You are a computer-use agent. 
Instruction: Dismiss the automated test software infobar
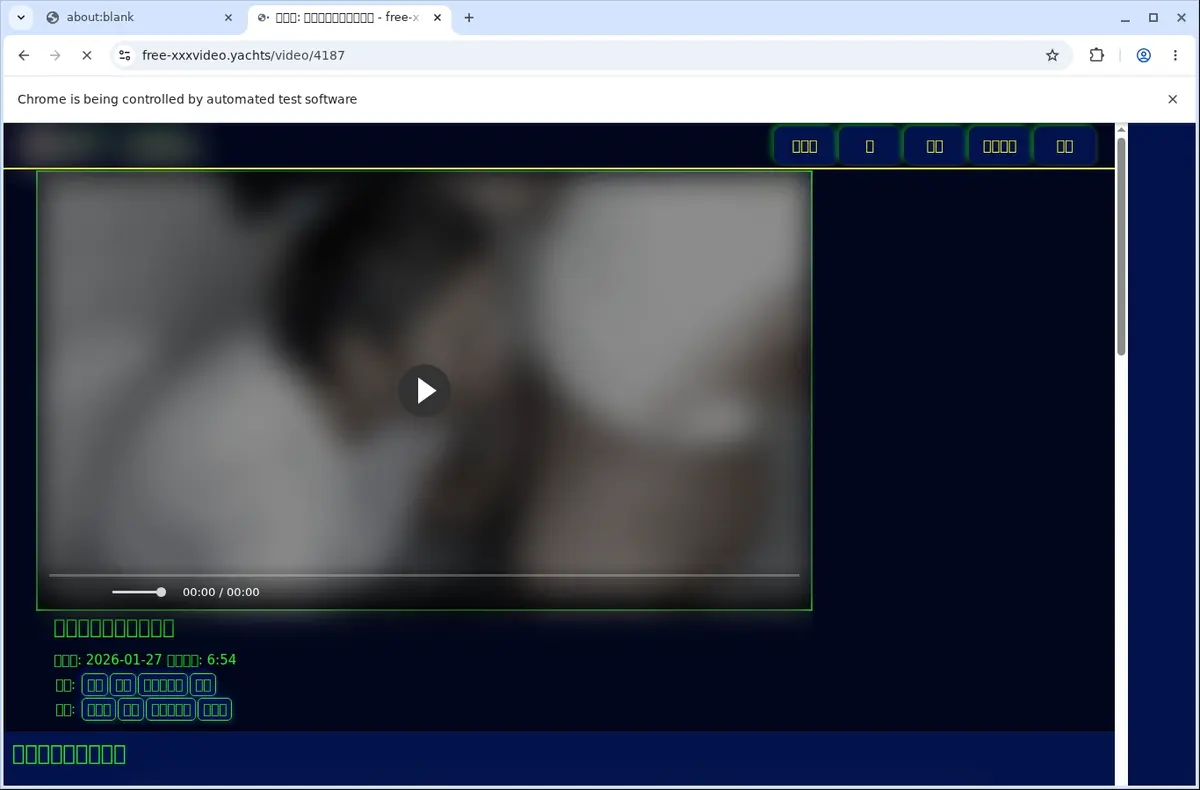coord(1173,99)
